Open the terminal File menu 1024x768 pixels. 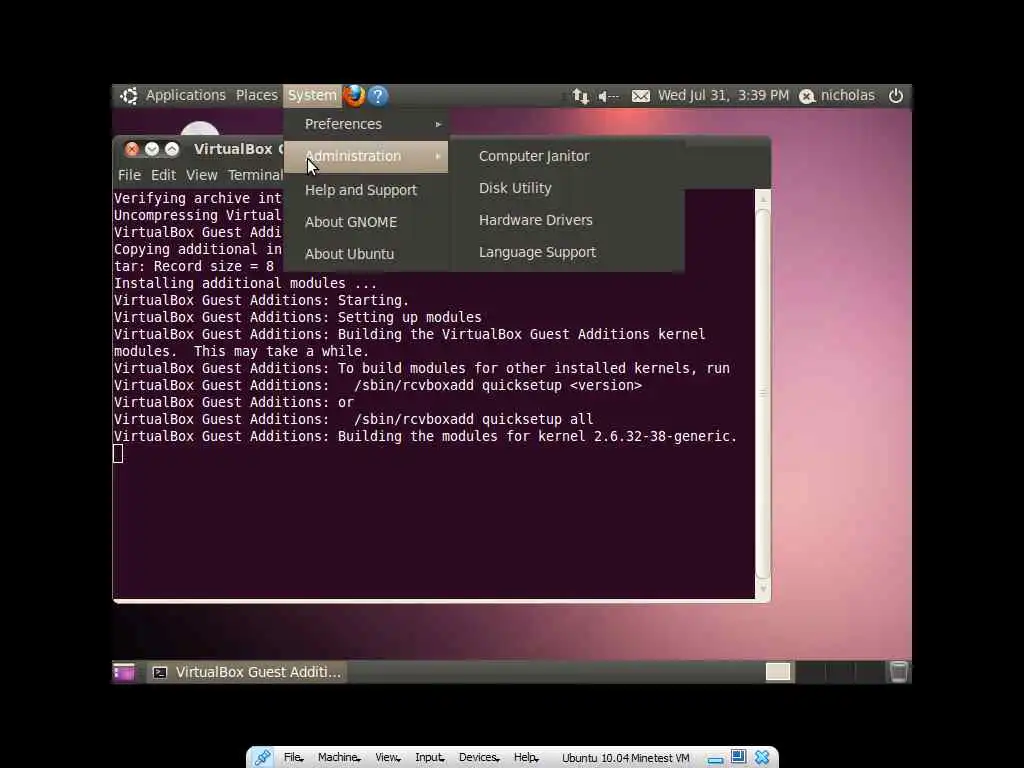tap(129, 175)
